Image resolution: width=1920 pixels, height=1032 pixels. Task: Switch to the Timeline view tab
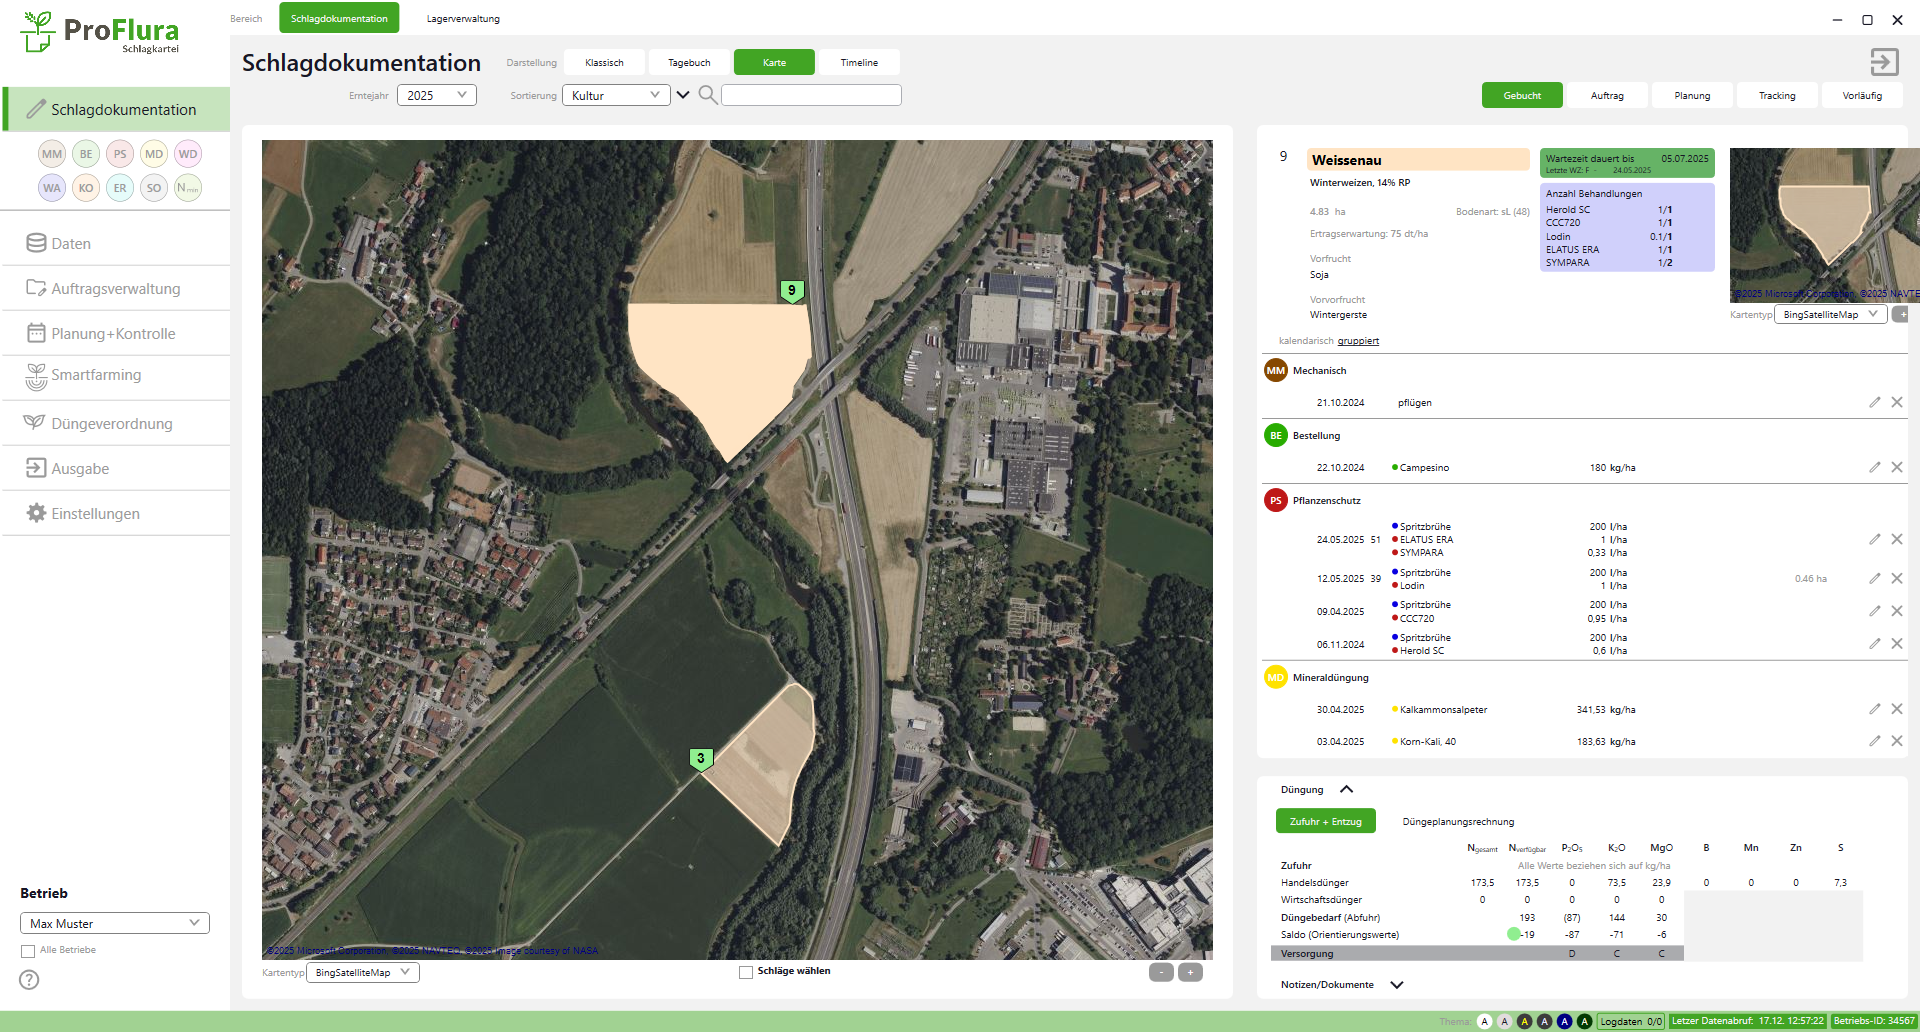click(859, 62)
